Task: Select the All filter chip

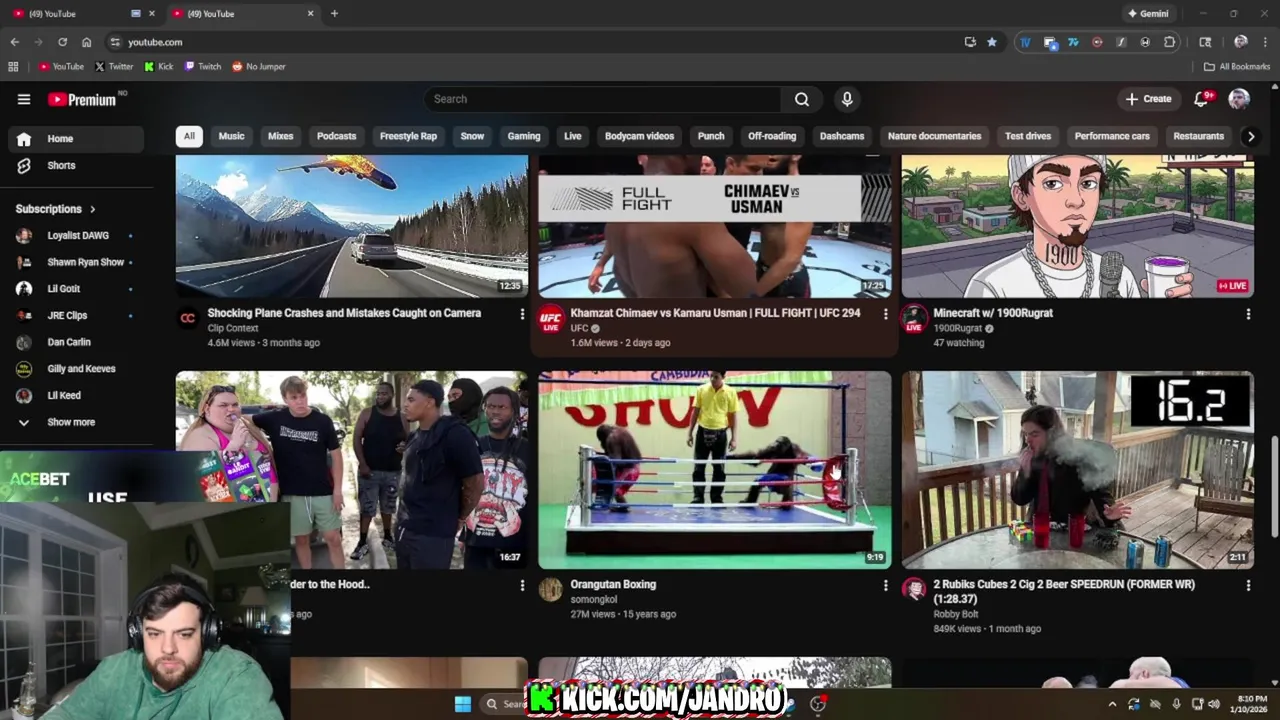Action: tap(189, 136)
